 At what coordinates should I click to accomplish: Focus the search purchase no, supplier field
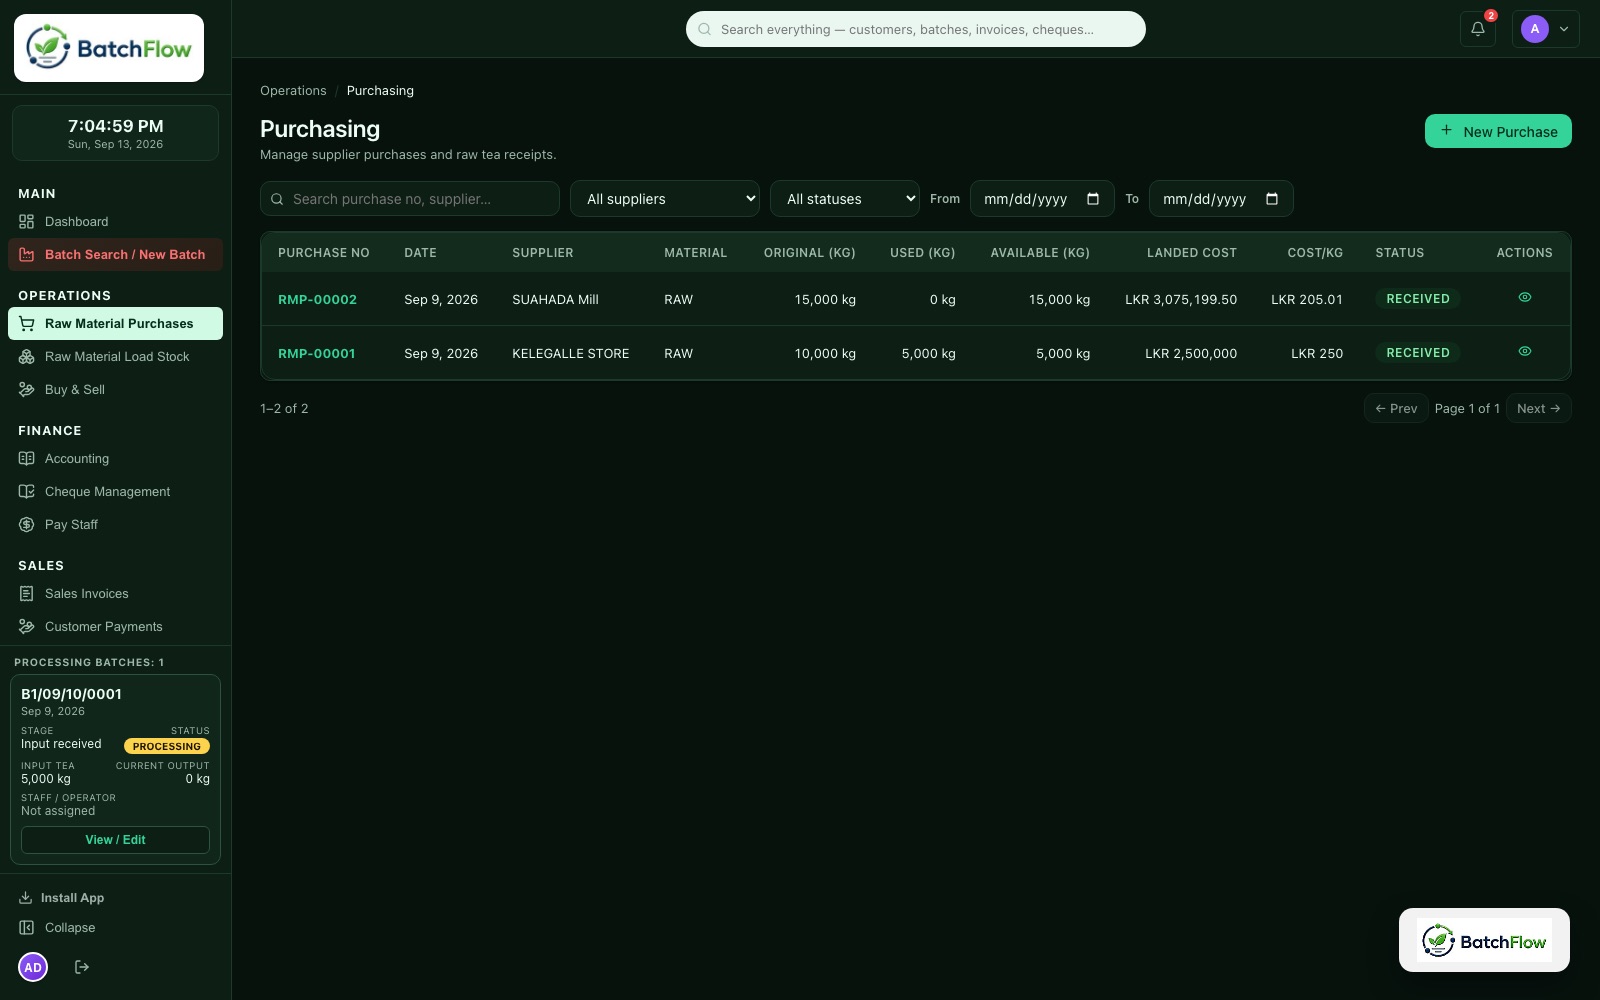click(x=410, y=199)
